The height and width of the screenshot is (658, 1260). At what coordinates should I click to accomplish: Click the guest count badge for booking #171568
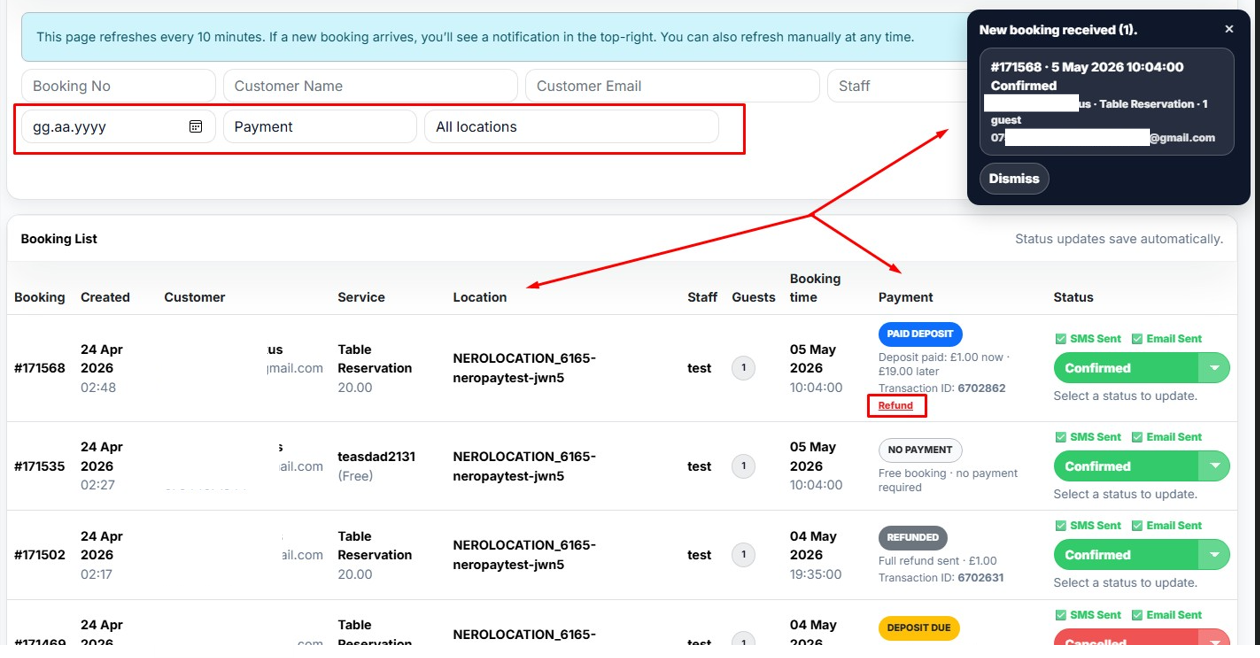(743, 368)
